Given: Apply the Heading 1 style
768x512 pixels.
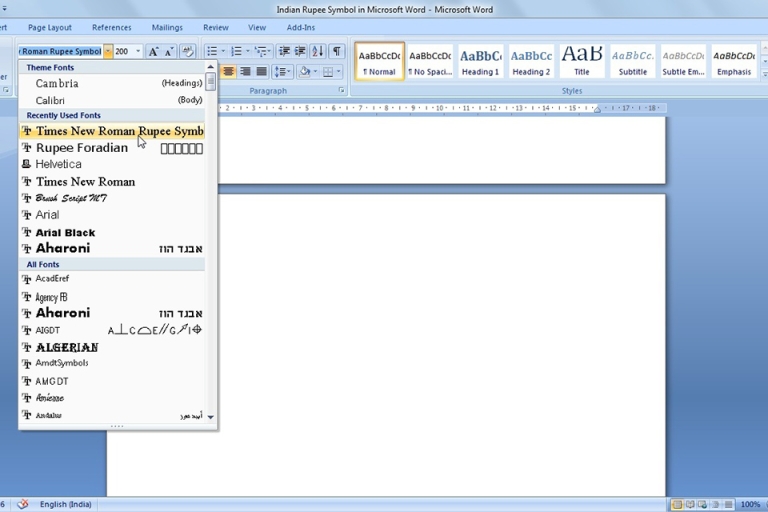Looking at the screenshot, I should (480, 61).
